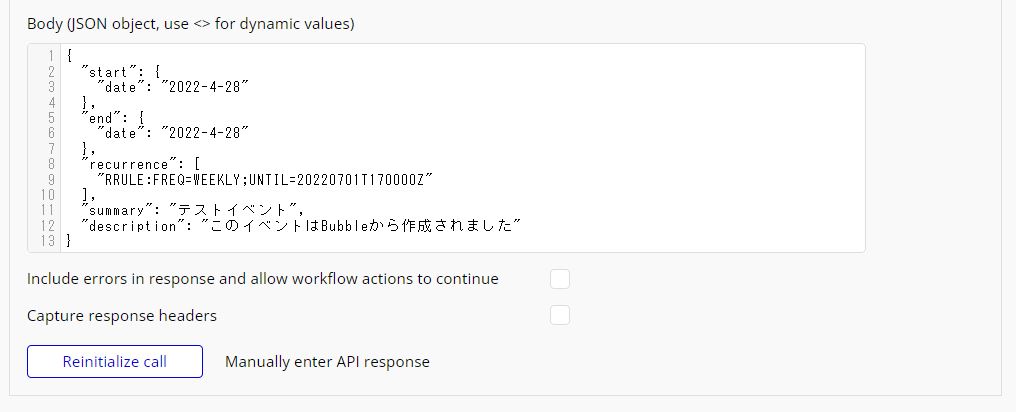Click the closing brace on line 13
This screenshot has height=412, width=1016.
coord(68,241)
